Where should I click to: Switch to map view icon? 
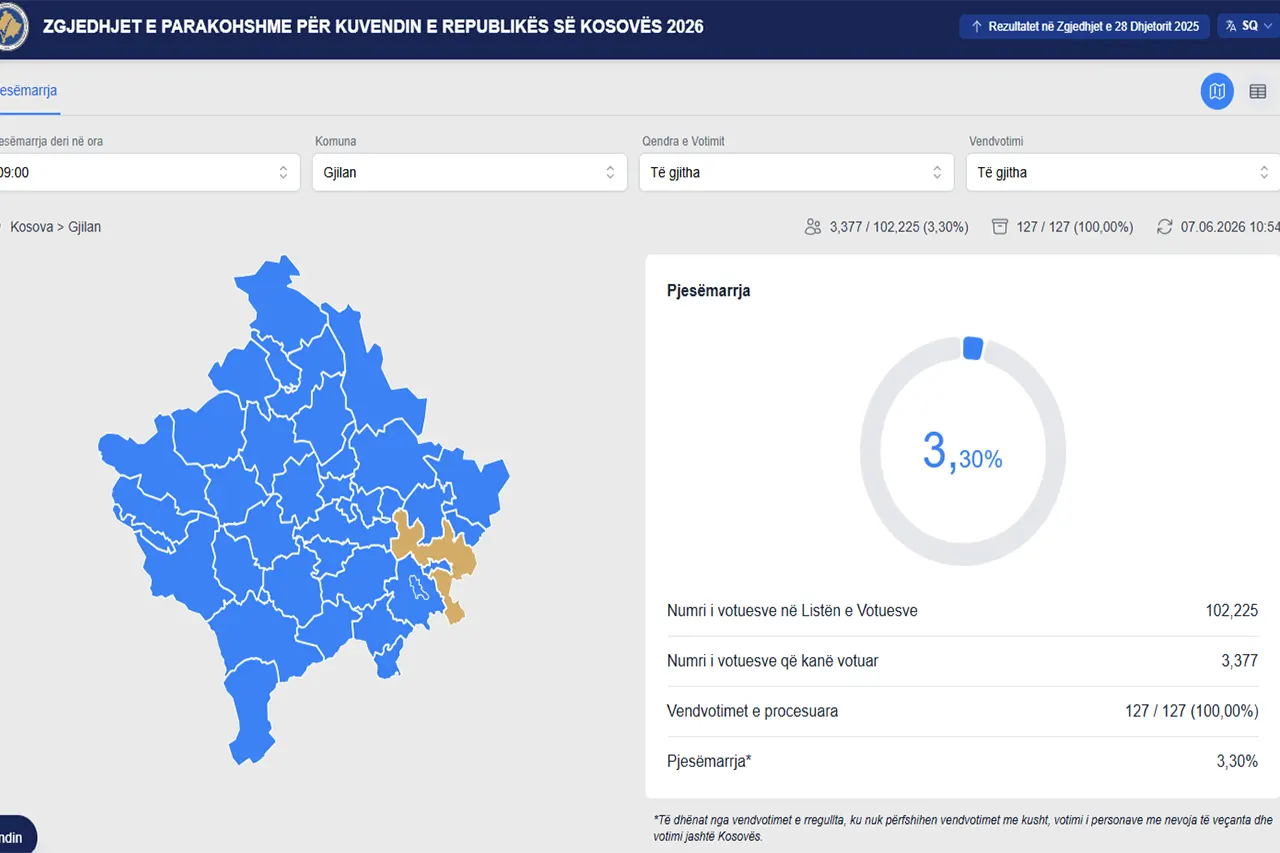[x=1217, y=92]
